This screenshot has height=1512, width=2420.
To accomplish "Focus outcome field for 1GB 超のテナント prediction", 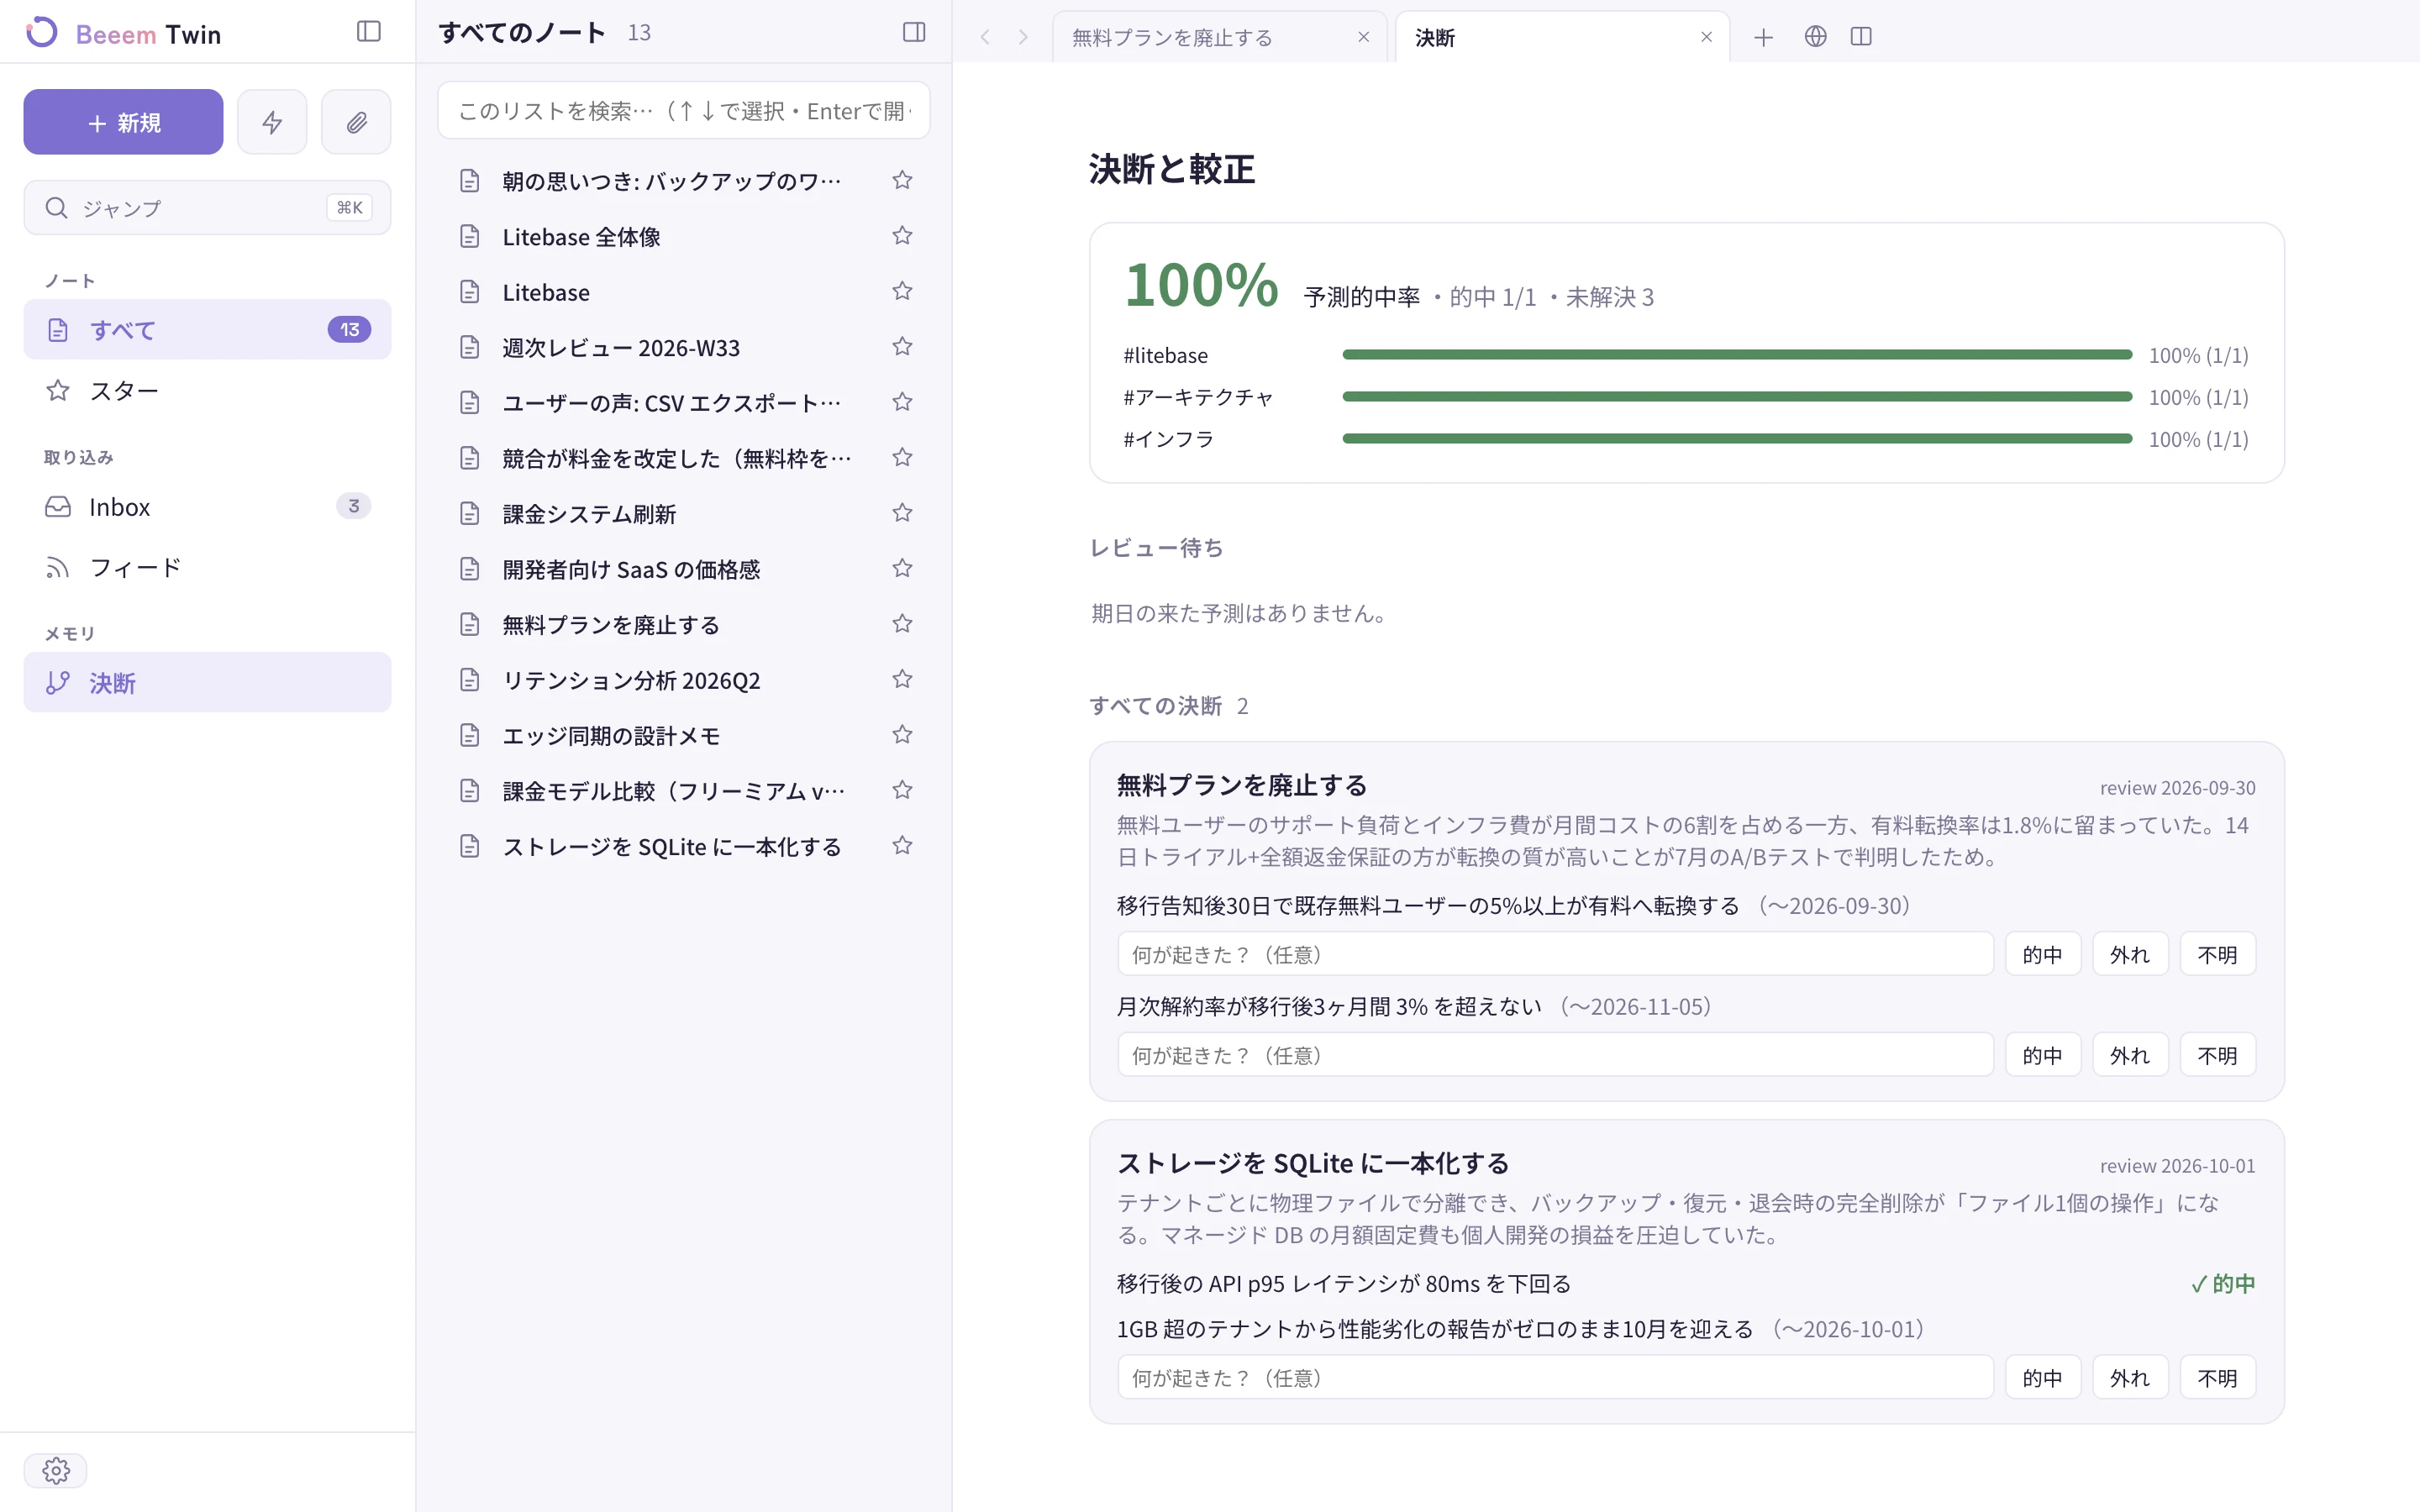I will pyautogui.click(x=1555, y=1377).
